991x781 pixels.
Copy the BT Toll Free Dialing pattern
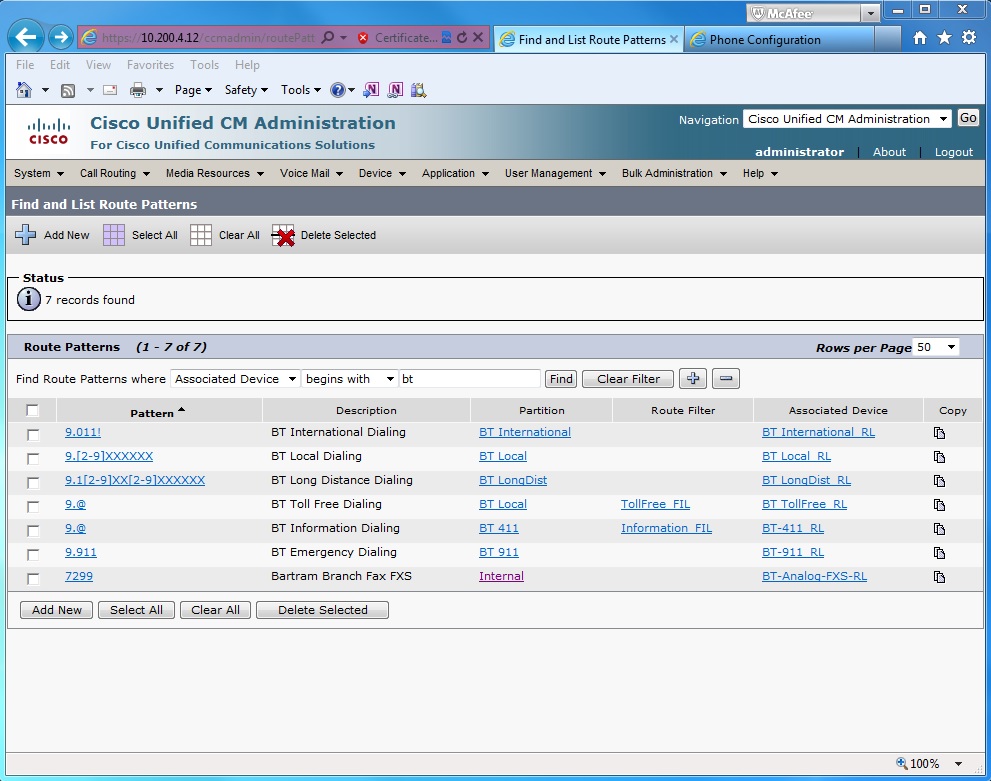(x=940, y=505)
